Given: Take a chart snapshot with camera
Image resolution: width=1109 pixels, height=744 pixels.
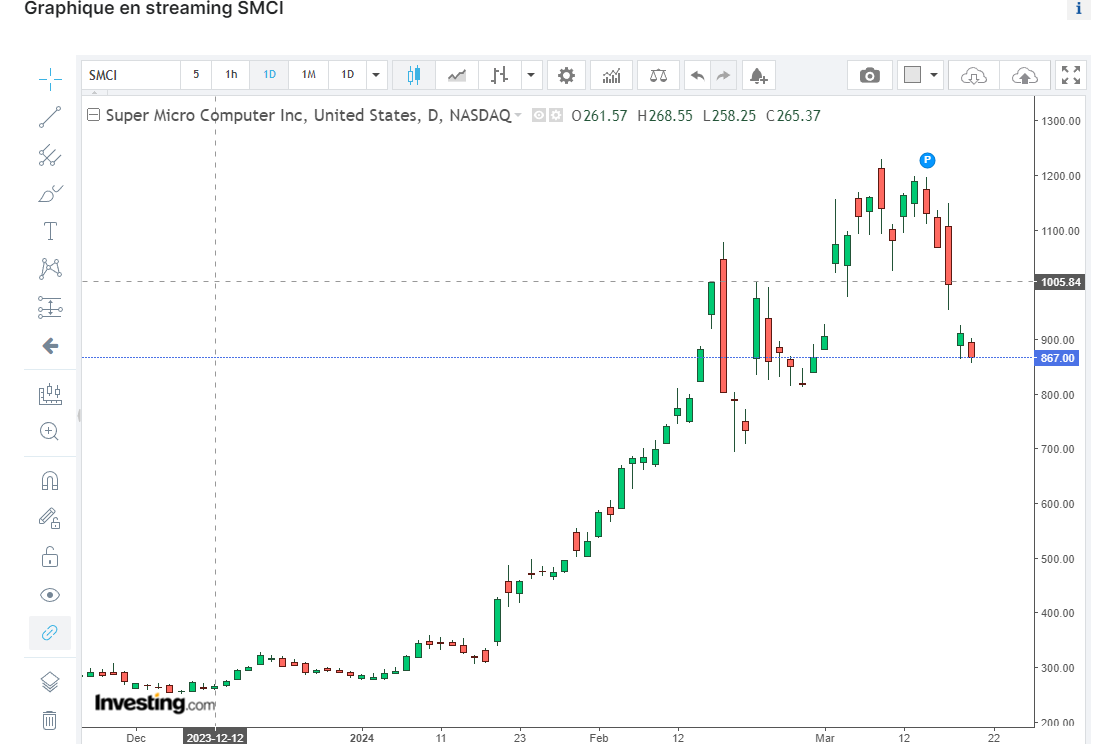Looking at the screenshot, I should click(869, 75).
